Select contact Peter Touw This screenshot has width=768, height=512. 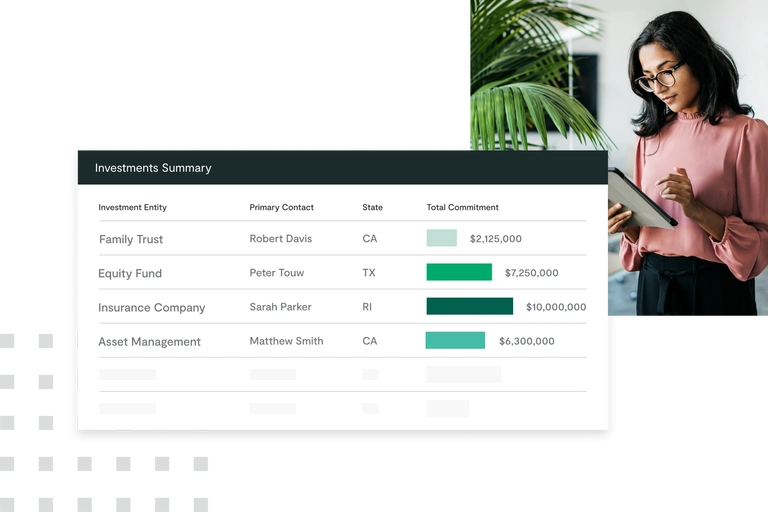276,273
